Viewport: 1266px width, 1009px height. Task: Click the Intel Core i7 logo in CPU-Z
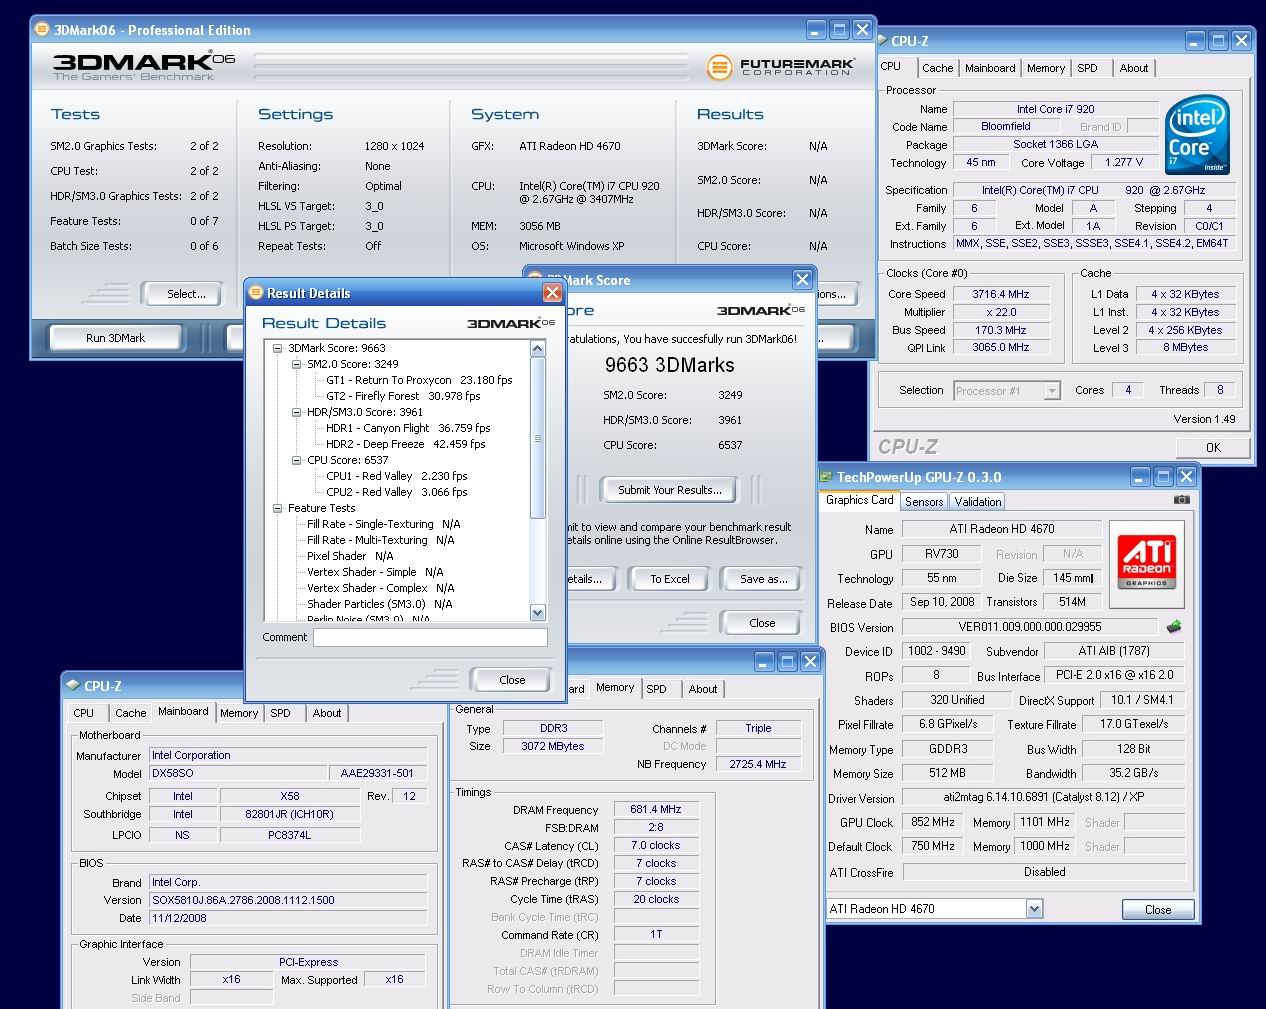[x=1197, y=136]
